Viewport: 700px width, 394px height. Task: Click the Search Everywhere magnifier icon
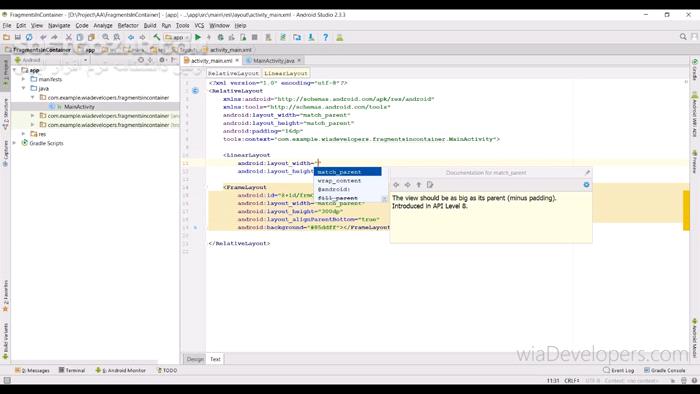(683, 37)
